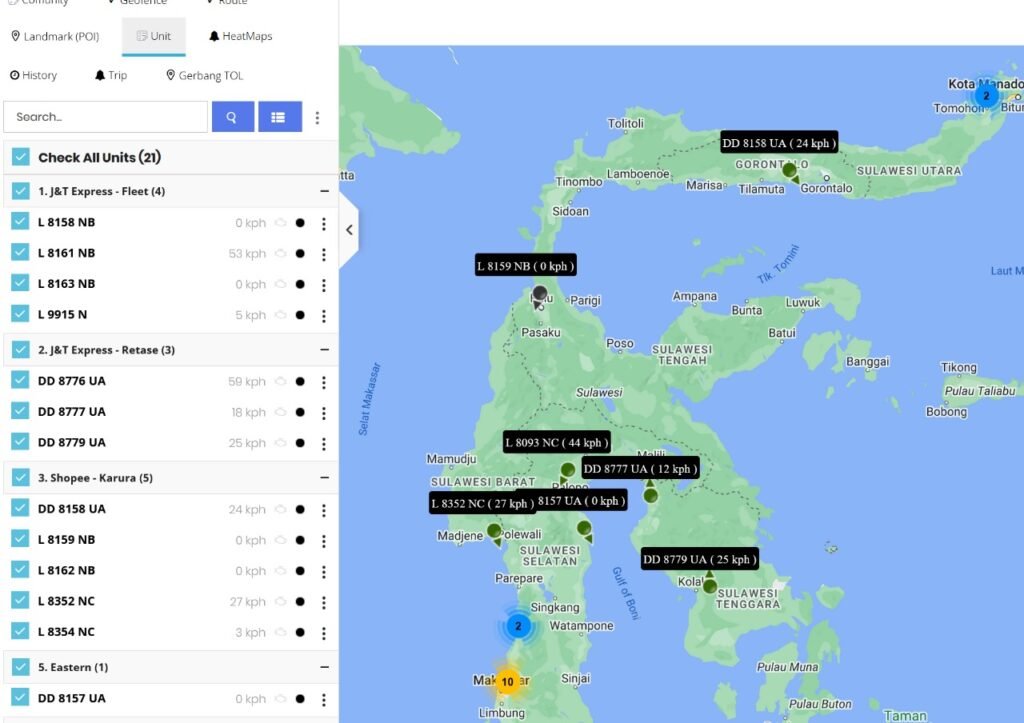Uncheck unit L 8163 NB

(20, 283)
